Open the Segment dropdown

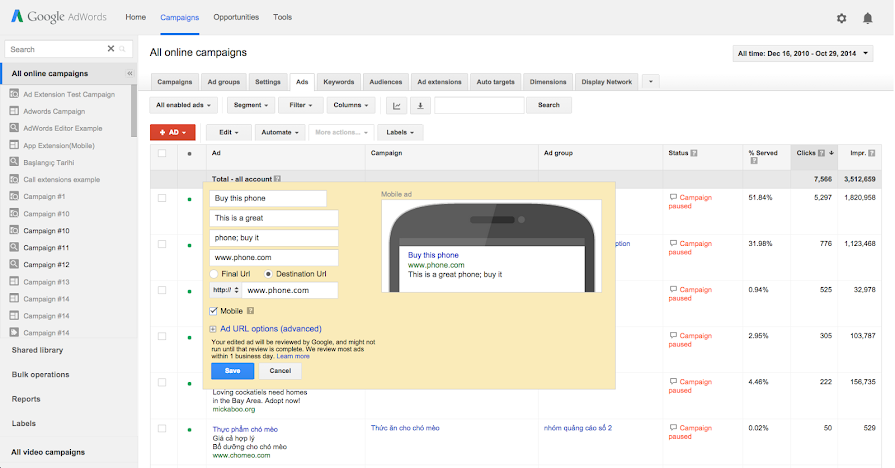(251, 105)
